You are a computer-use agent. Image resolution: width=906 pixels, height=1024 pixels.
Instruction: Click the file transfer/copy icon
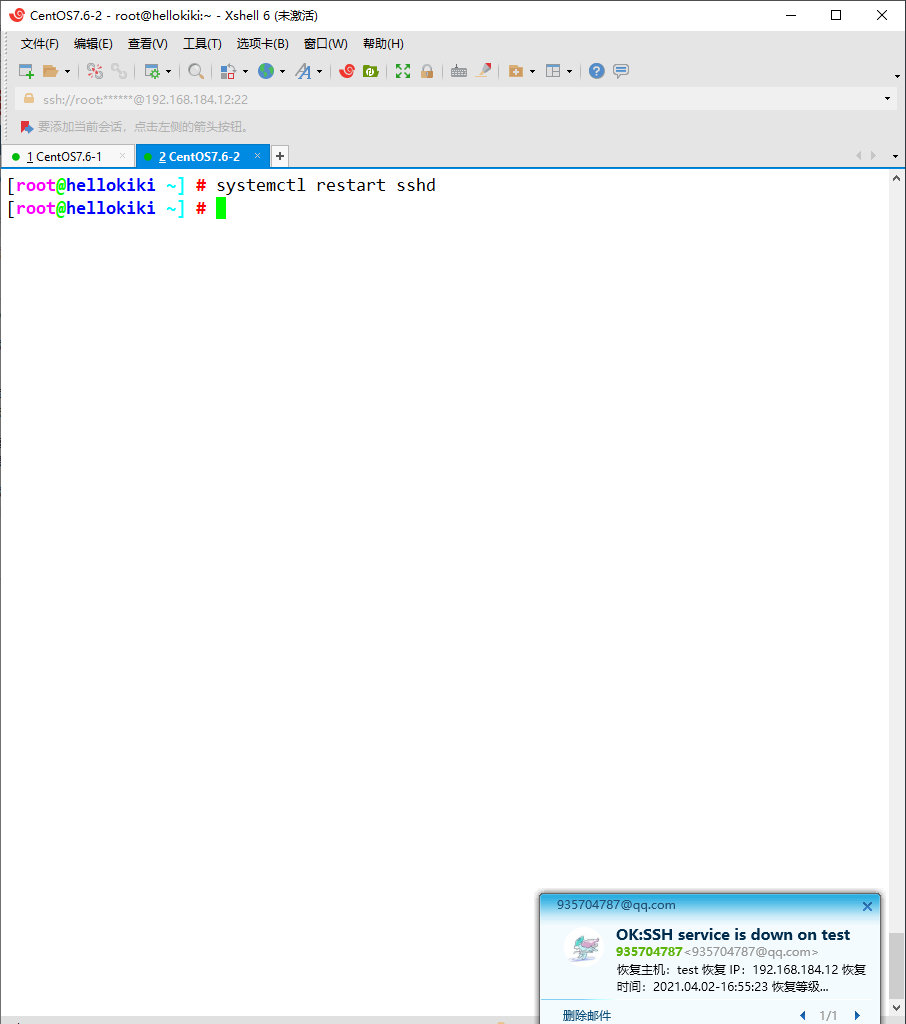227,71
